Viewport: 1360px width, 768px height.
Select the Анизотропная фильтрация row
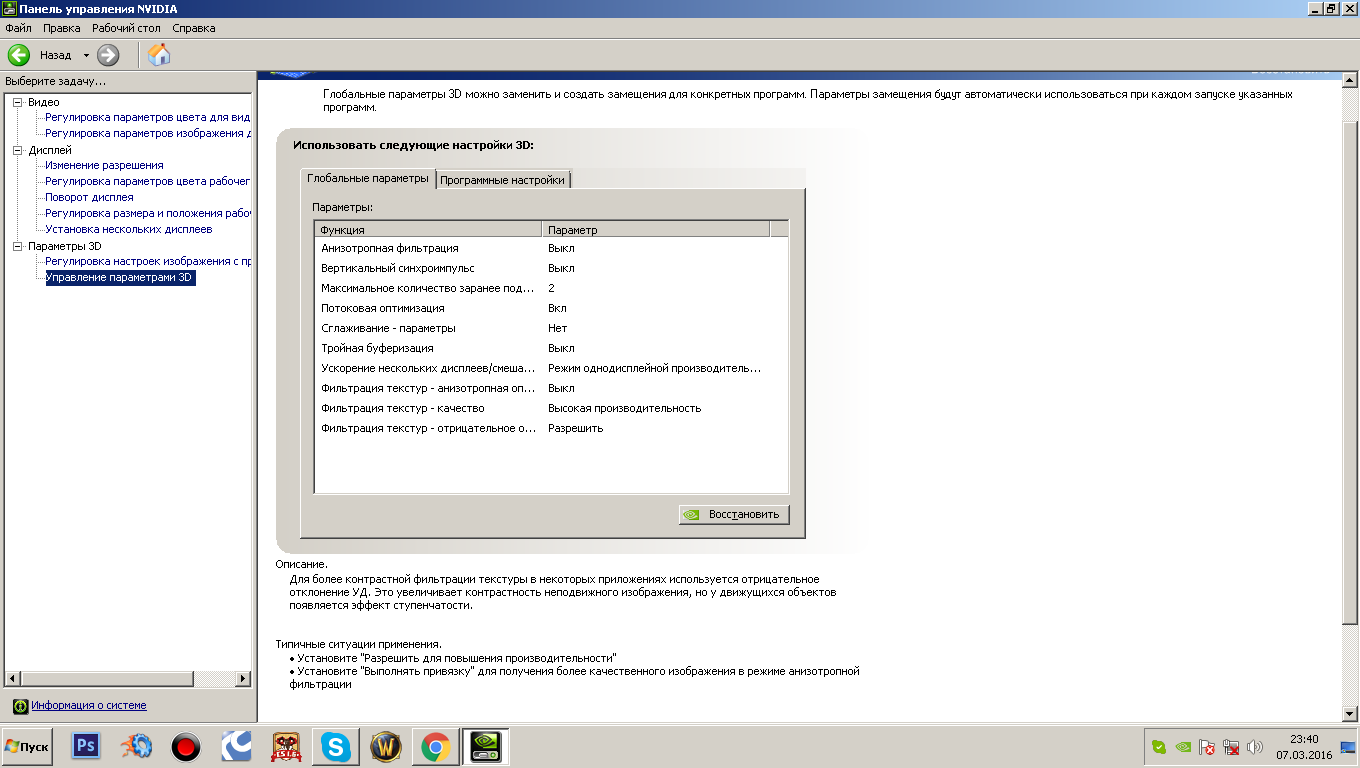tap(551, 248)
